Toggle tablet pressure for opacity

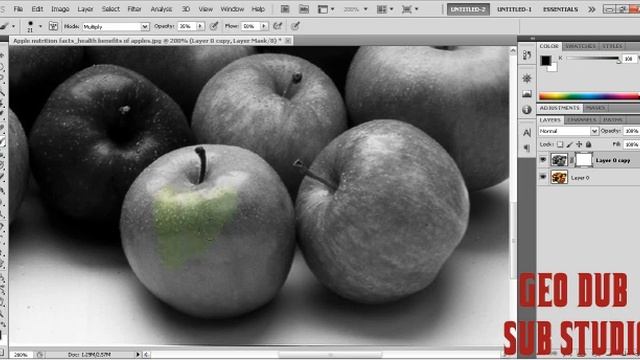214,26
